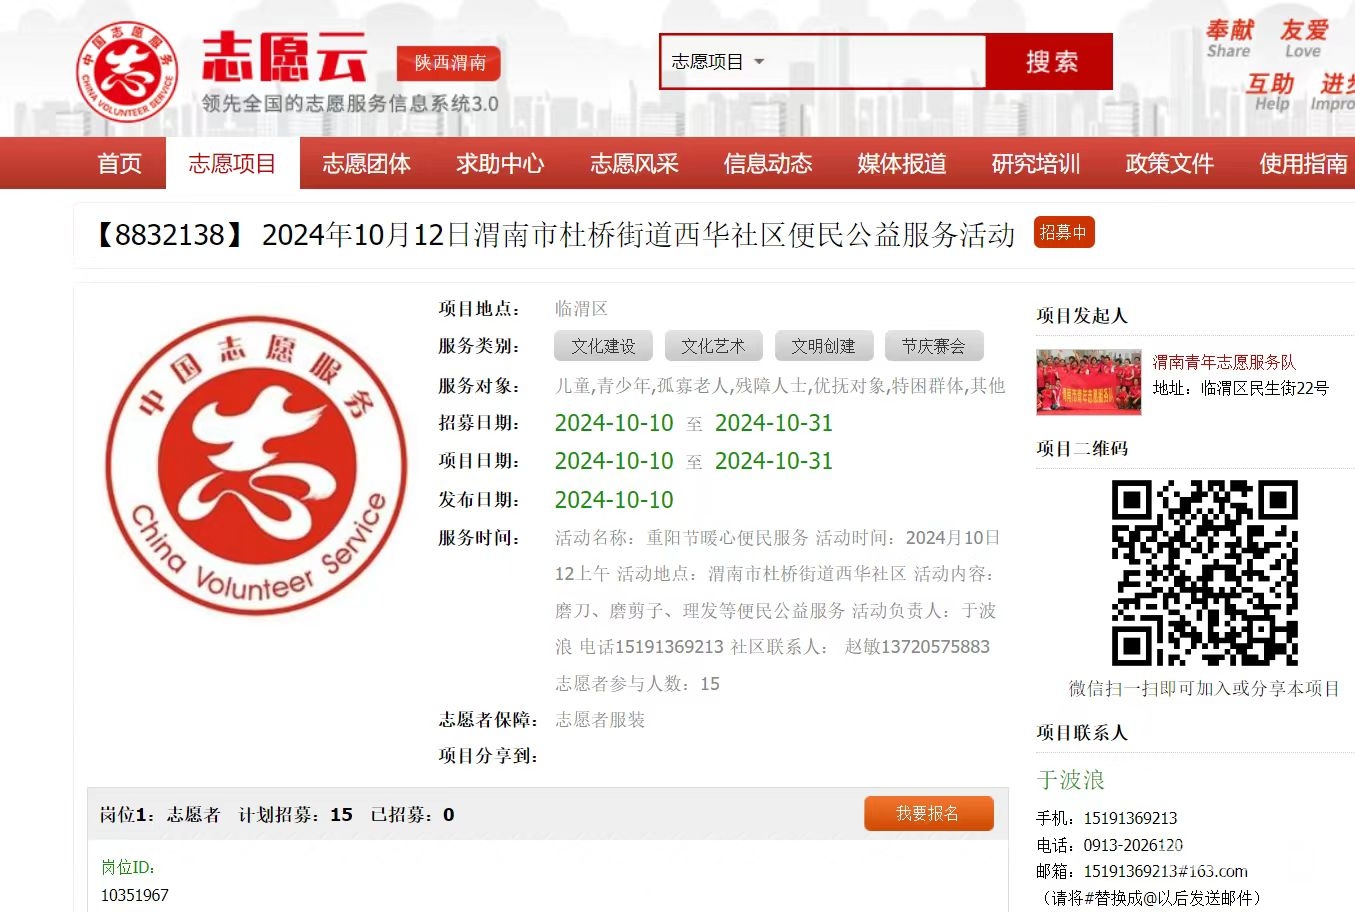Navigate to 志愿风采 section
The height and width of the screenshot is (912, 1355).
[x=634, y=164]
